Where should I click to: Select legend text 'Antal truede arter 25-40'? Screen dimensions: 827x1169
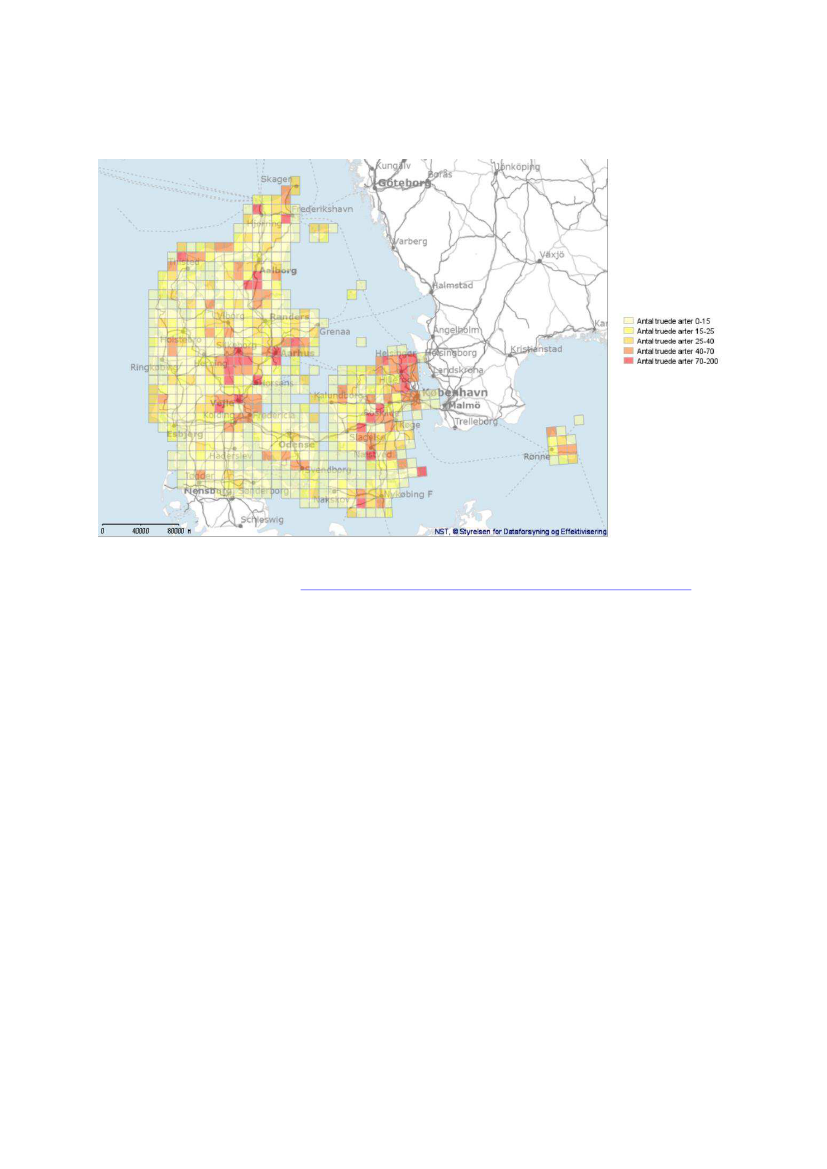tap(675, 341)
